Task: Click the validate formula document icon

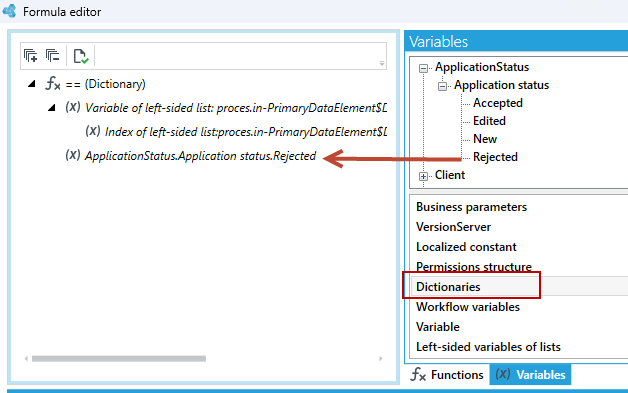Action: point(81,56)
